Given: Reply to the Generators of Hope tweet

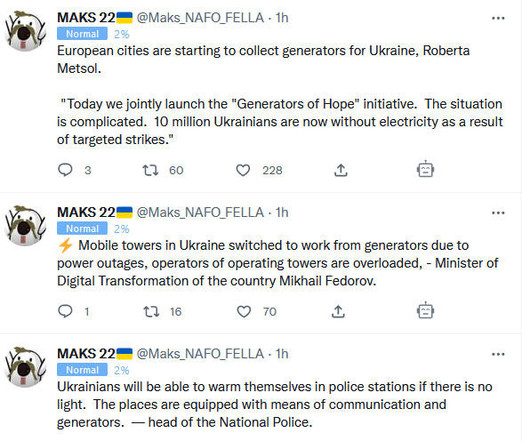Looking at the screenshot, I should 65,170.
